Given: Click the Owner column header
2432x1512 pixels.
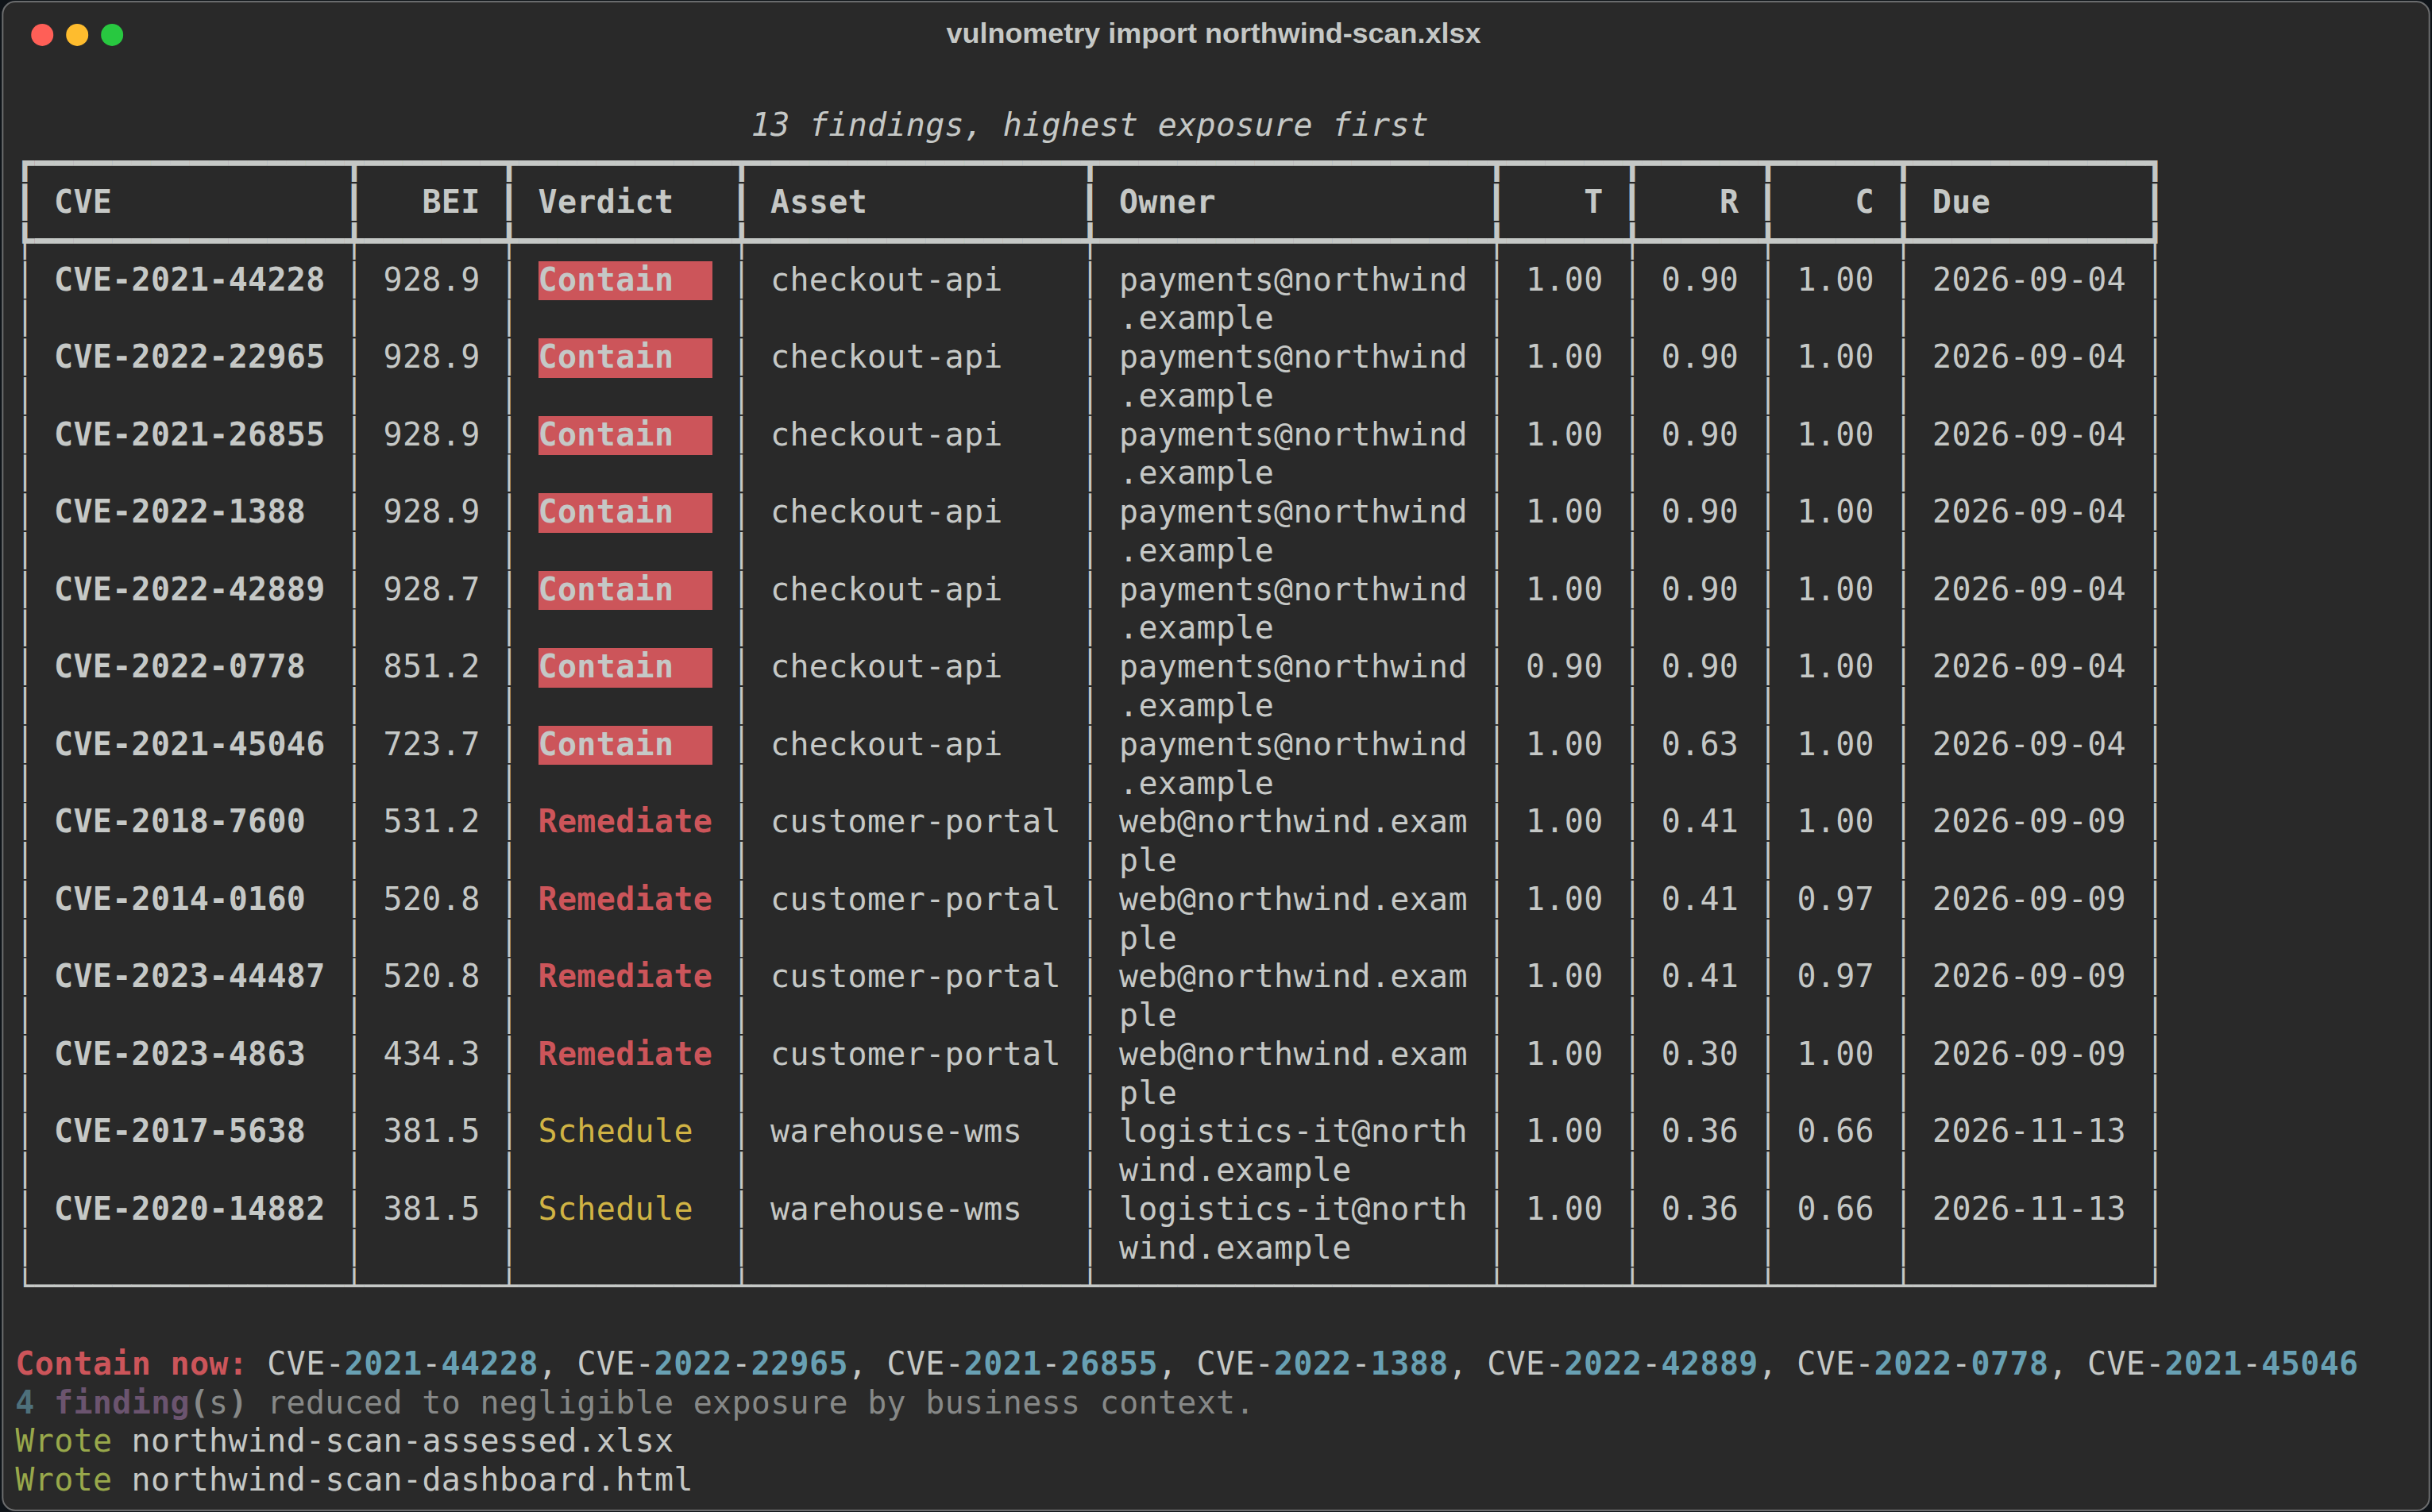Looking at the screenshot, I should click(1167, 202).
